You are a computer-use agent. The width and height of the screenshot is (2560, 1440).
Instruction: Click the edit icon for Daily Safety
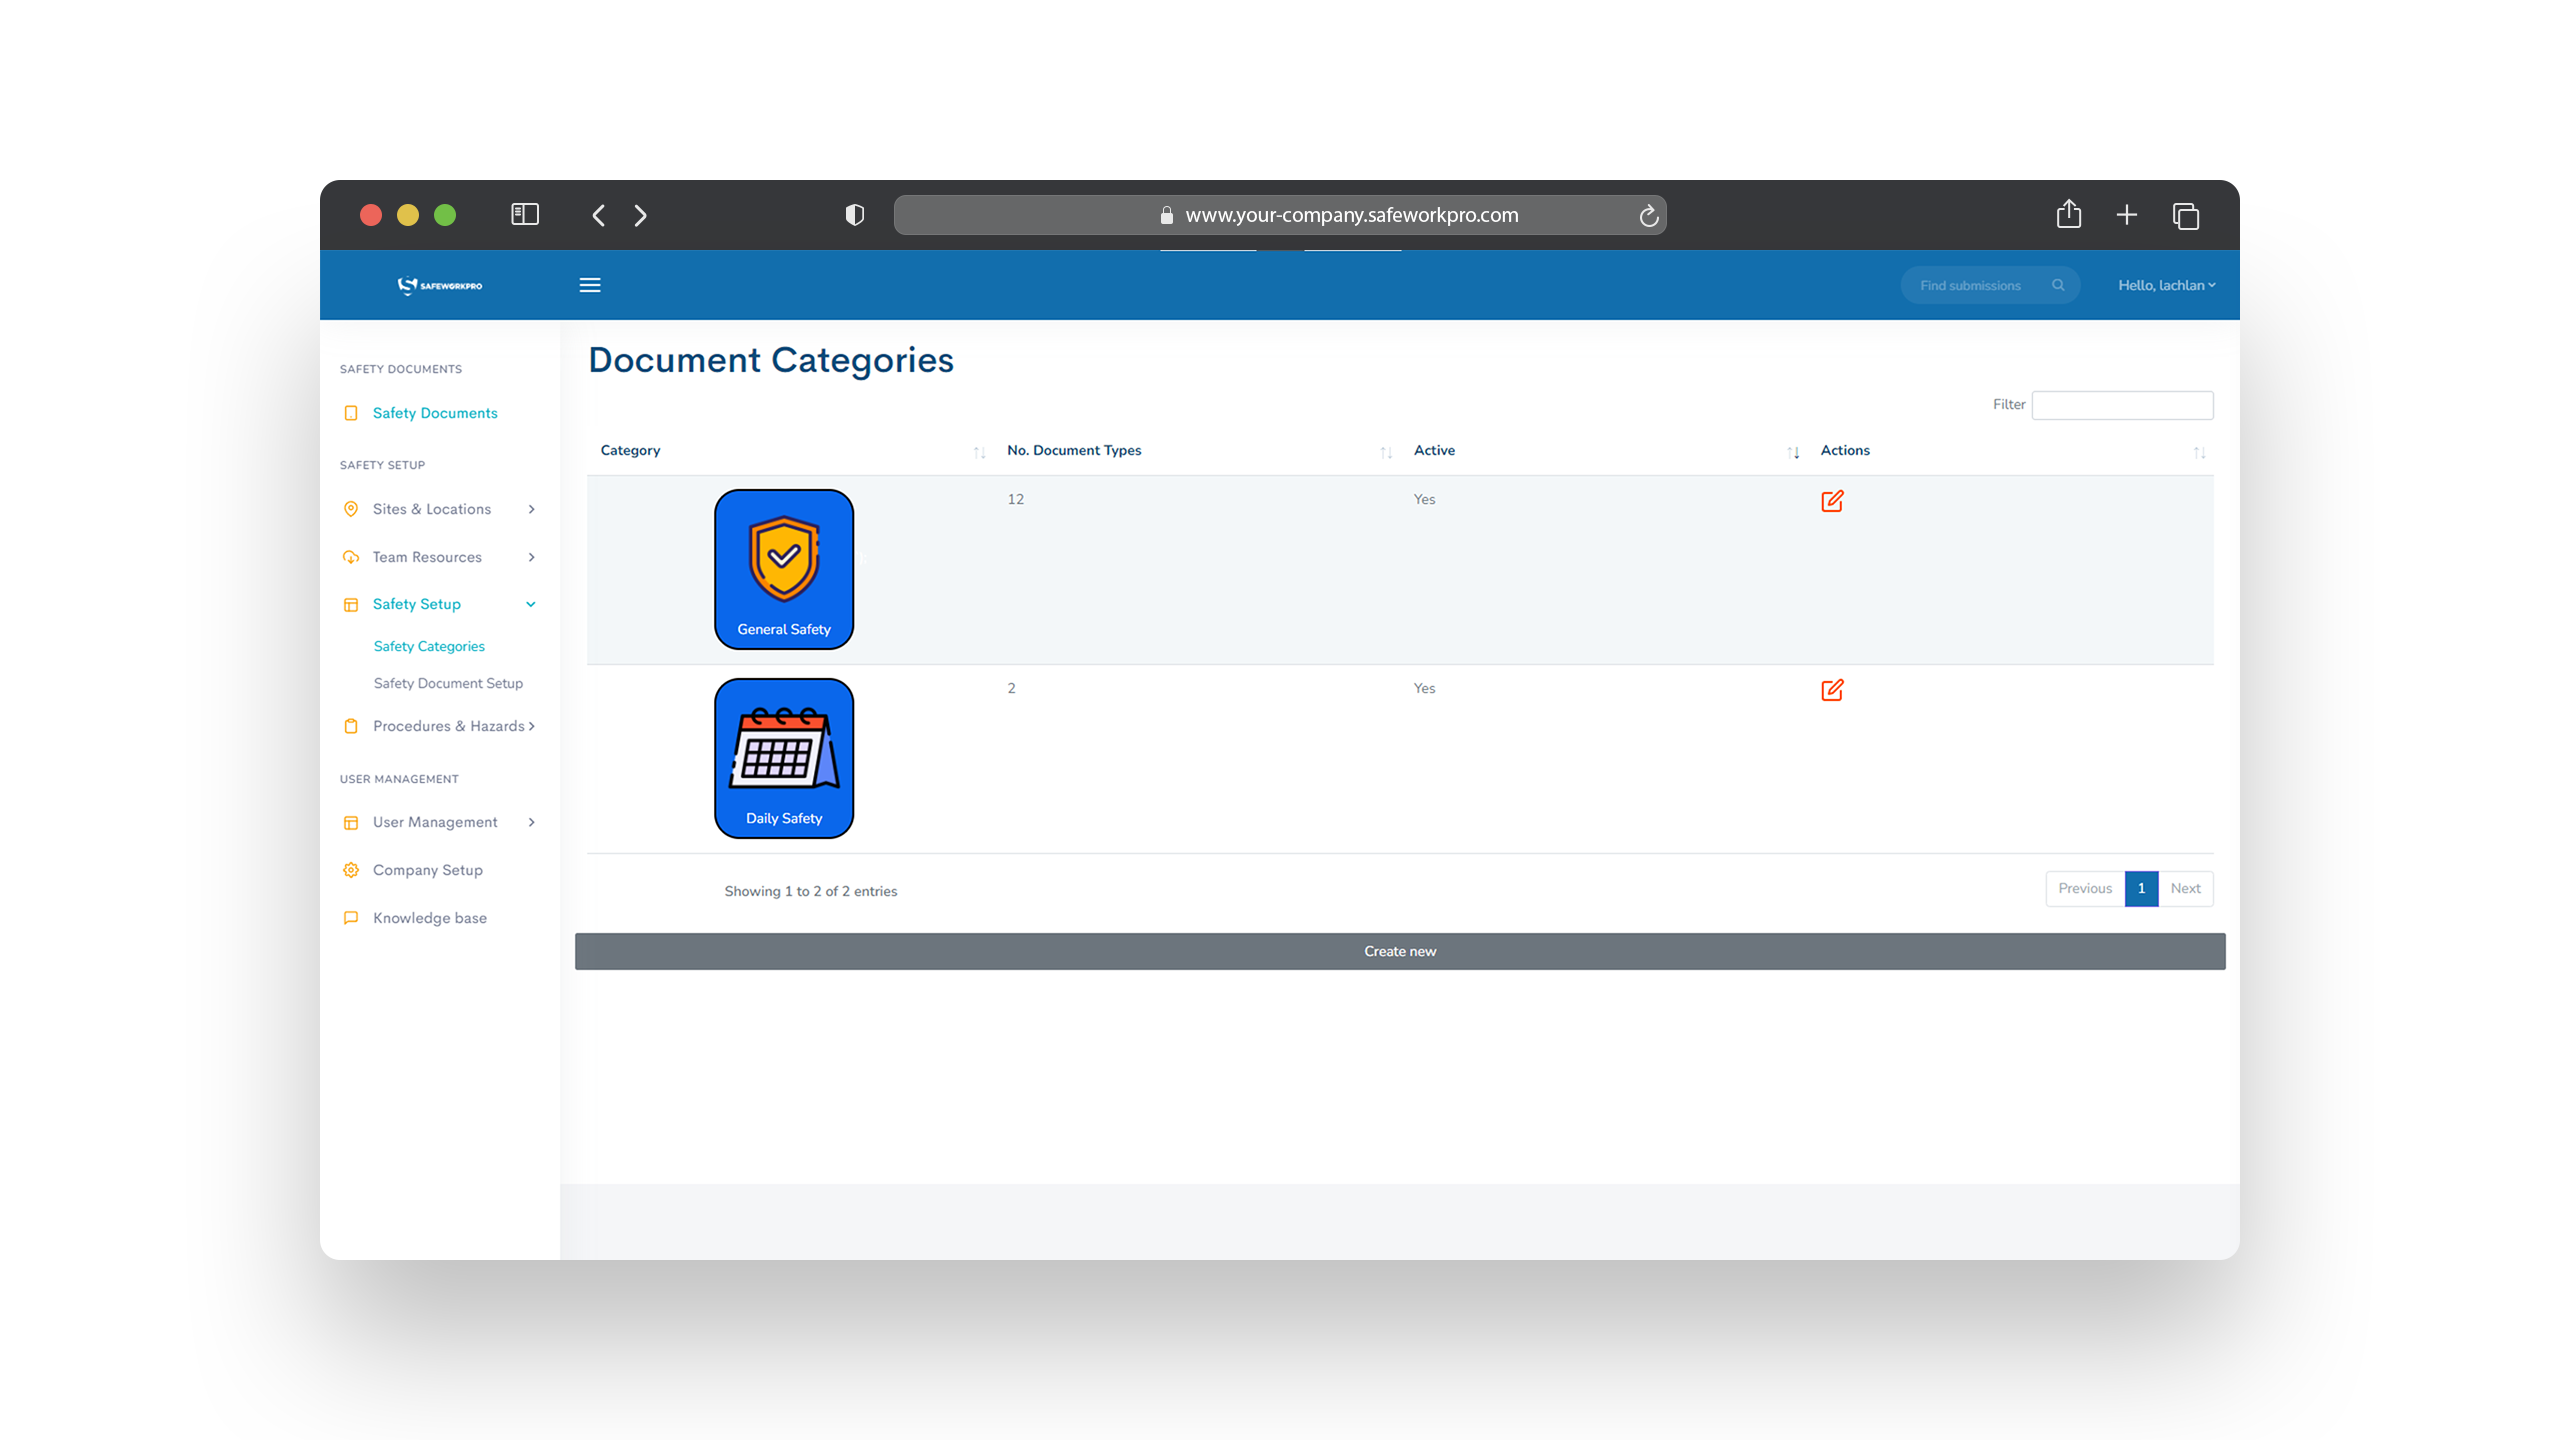point(1832,687)
